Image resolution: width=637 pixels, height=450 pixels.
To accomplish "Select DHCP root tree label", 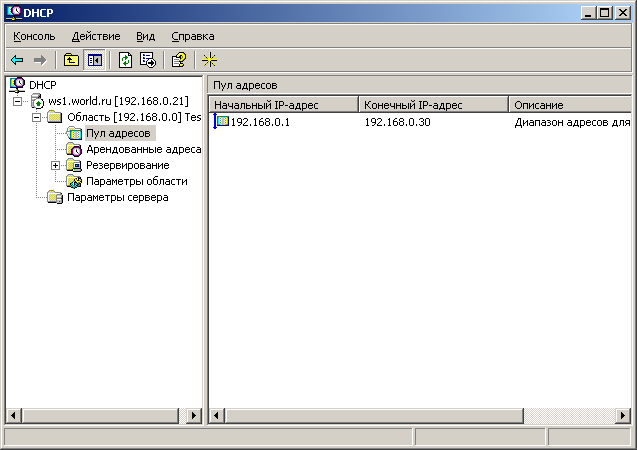I will coord(43,85).
